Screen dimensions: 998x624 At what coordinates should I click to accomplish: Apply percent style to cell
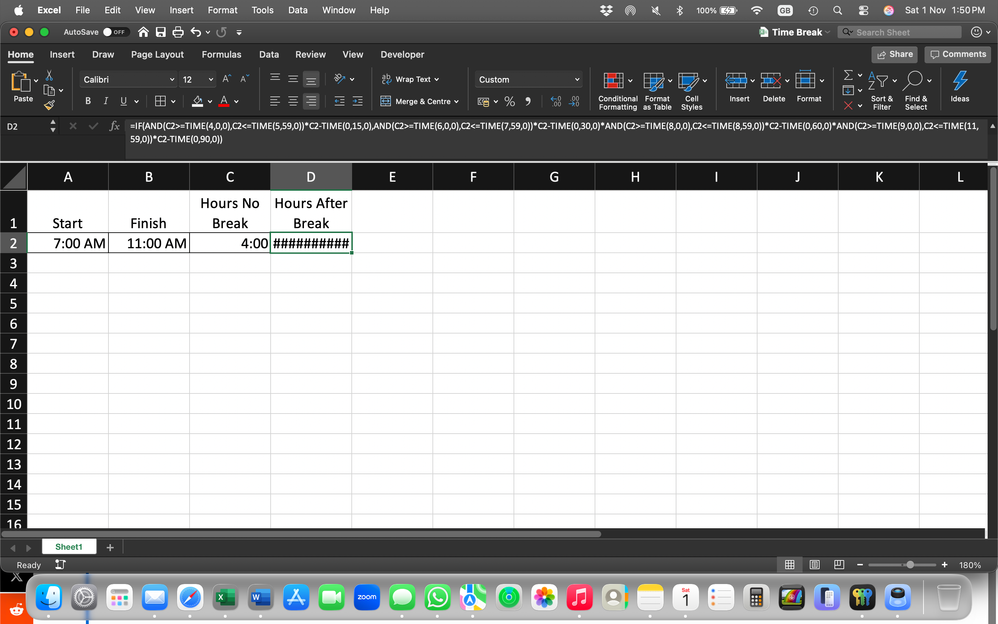point(509,101)
